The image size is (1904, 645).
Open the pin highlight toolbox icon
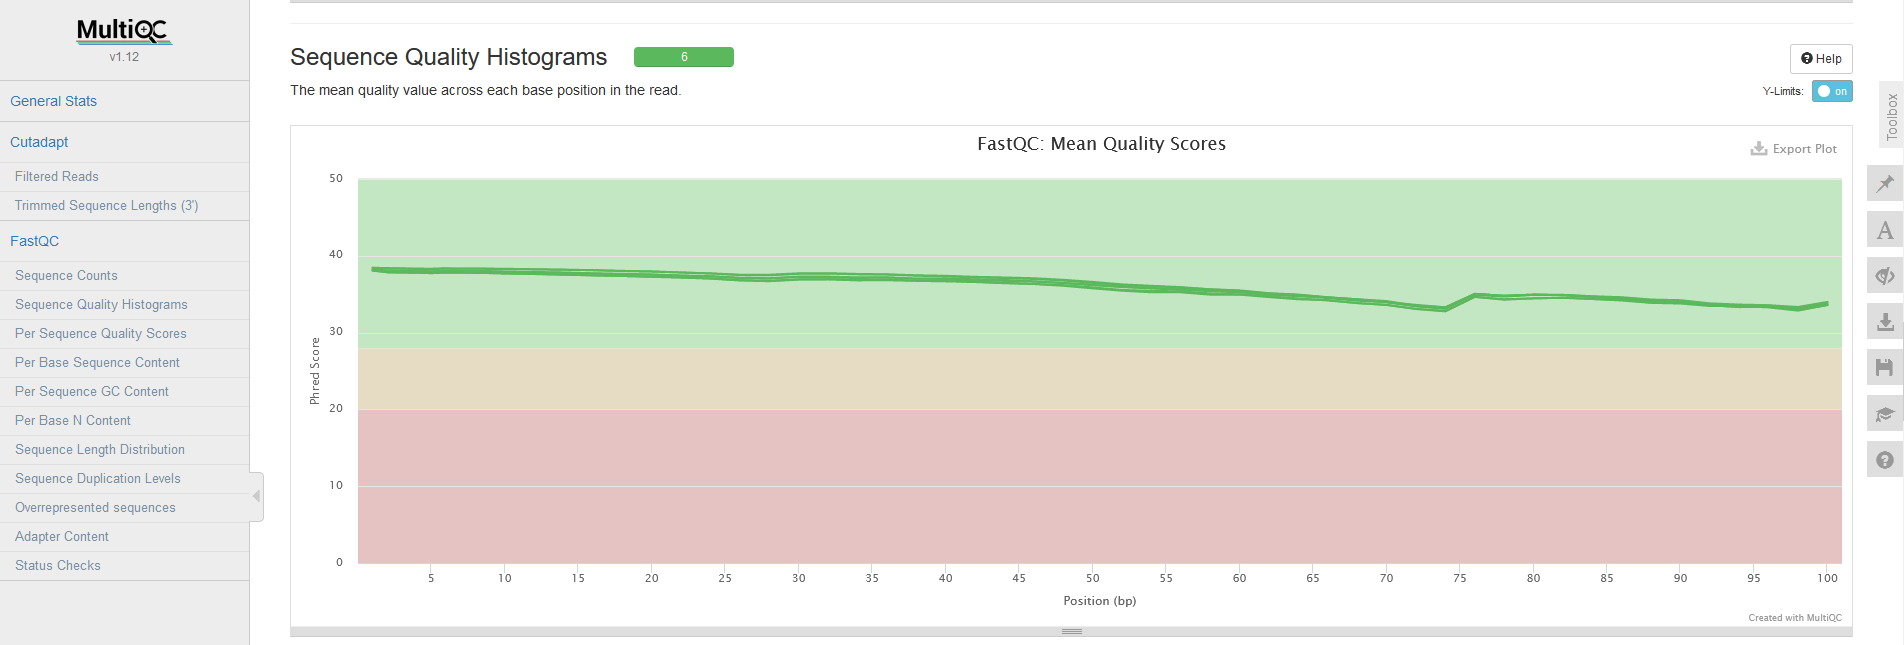tap(1884, 184)
